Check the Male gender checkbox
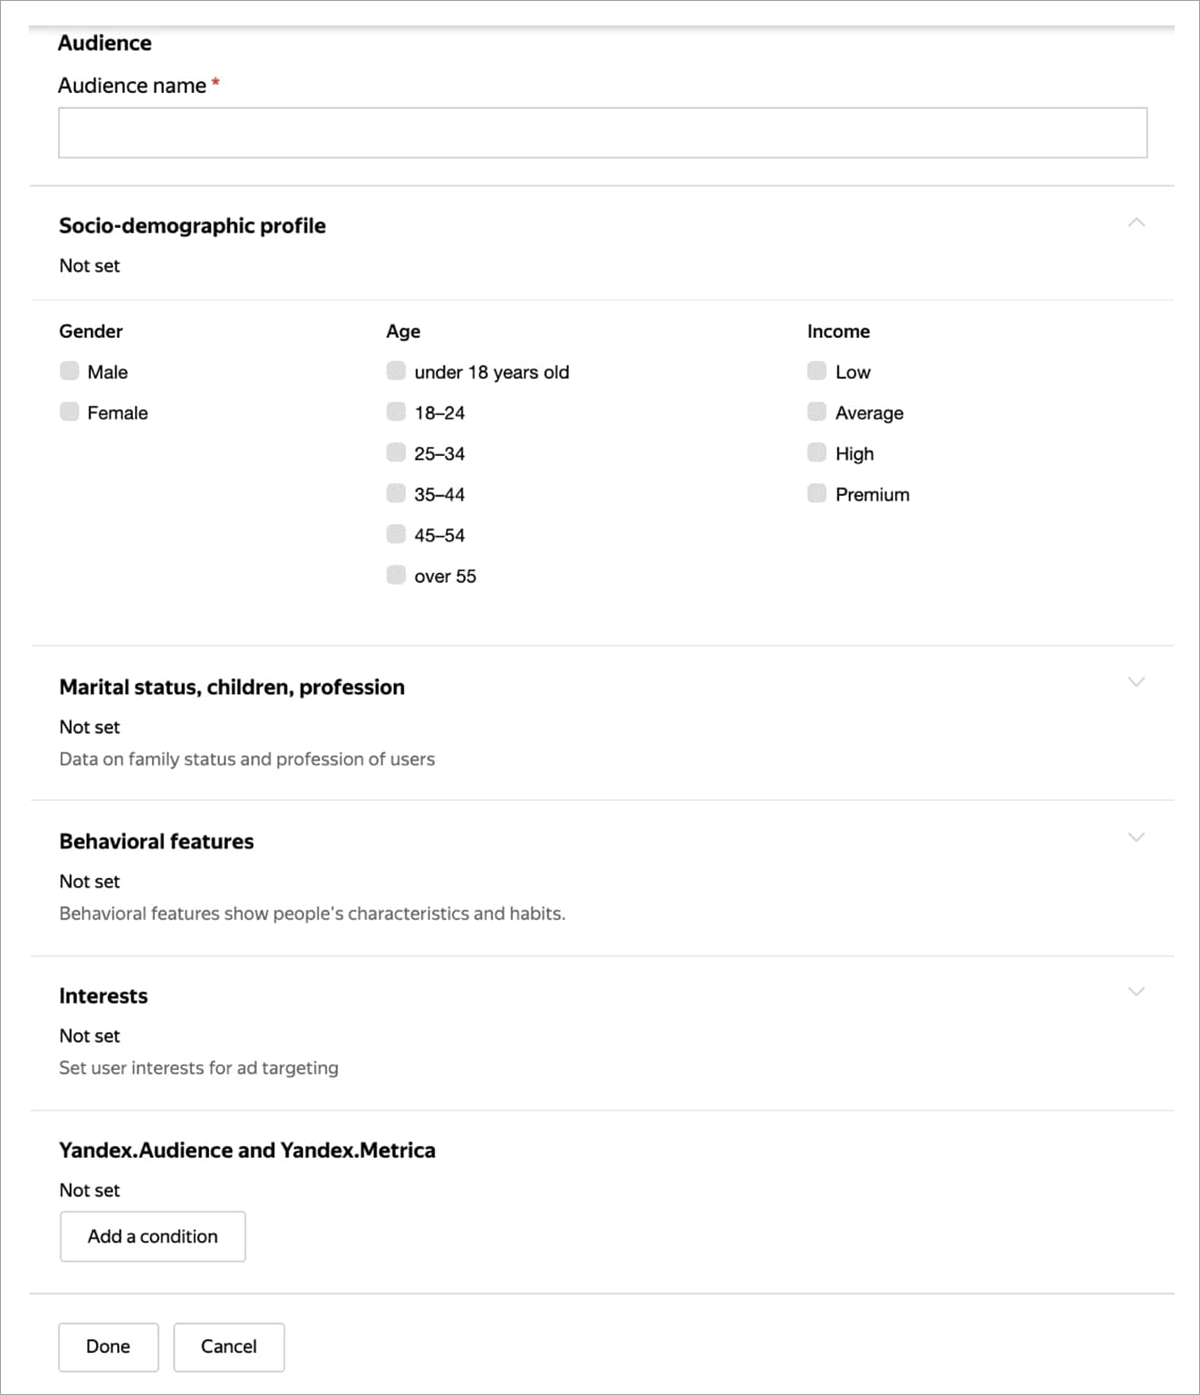1200x1395 pixels. (x=69, y=371)
